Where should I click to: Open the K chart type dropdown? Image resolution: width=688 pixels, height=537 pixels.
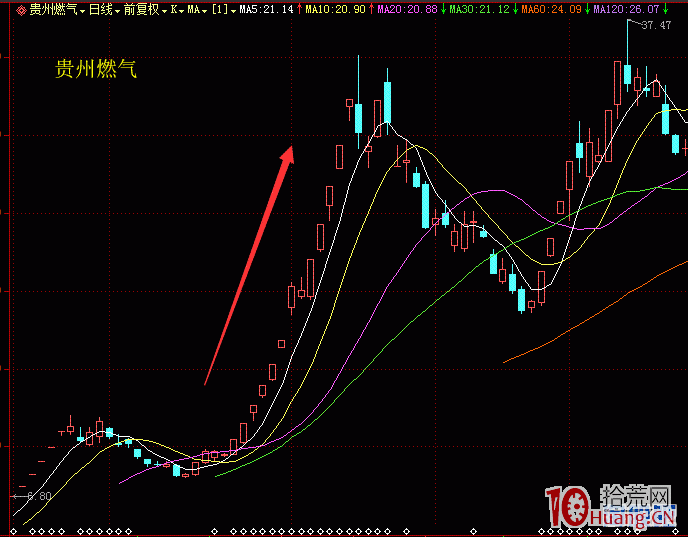[177, 10]
